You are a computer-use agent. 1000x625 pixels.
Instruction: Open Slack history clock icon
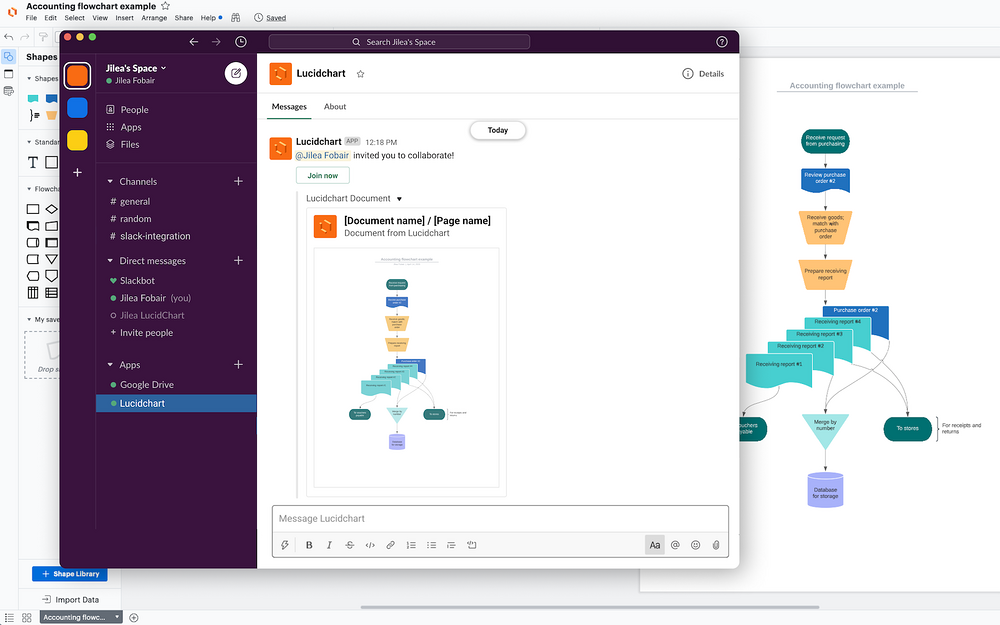pos(240,41)
